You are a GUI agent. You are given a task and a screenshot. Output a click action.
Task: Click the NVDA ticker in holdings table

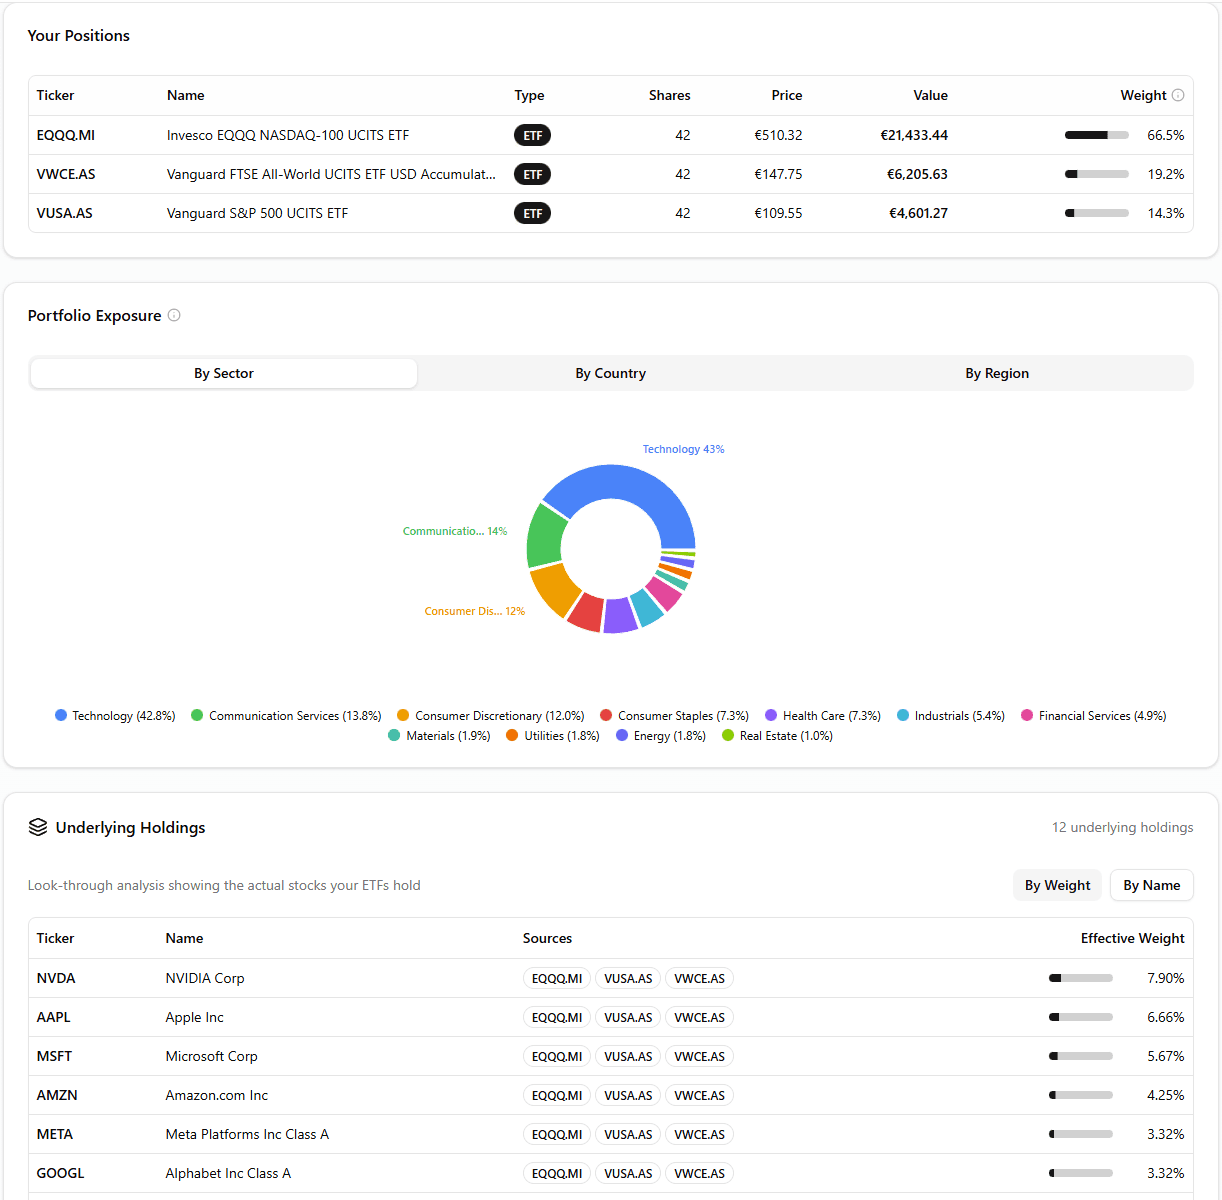pyautogui.click(x=56, y=978)
